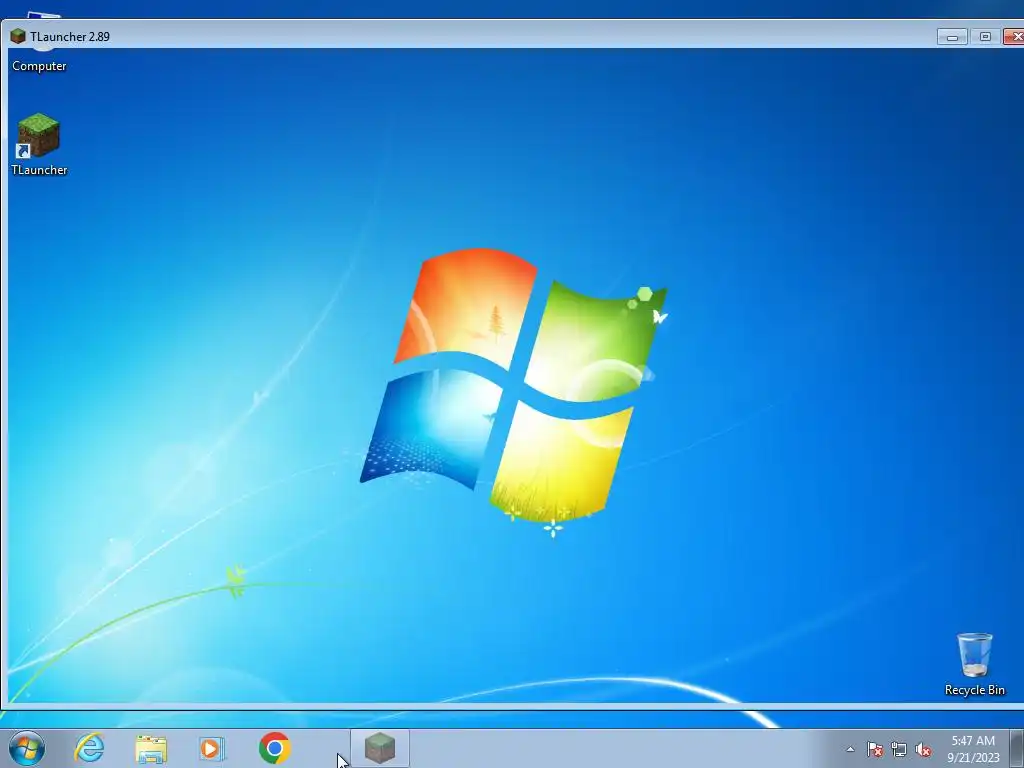This screenshot has height=768, width=1024.
Task: Minimize the TLauncher 2.89 window
Action: pyautogui.click(x=952, y=37)
